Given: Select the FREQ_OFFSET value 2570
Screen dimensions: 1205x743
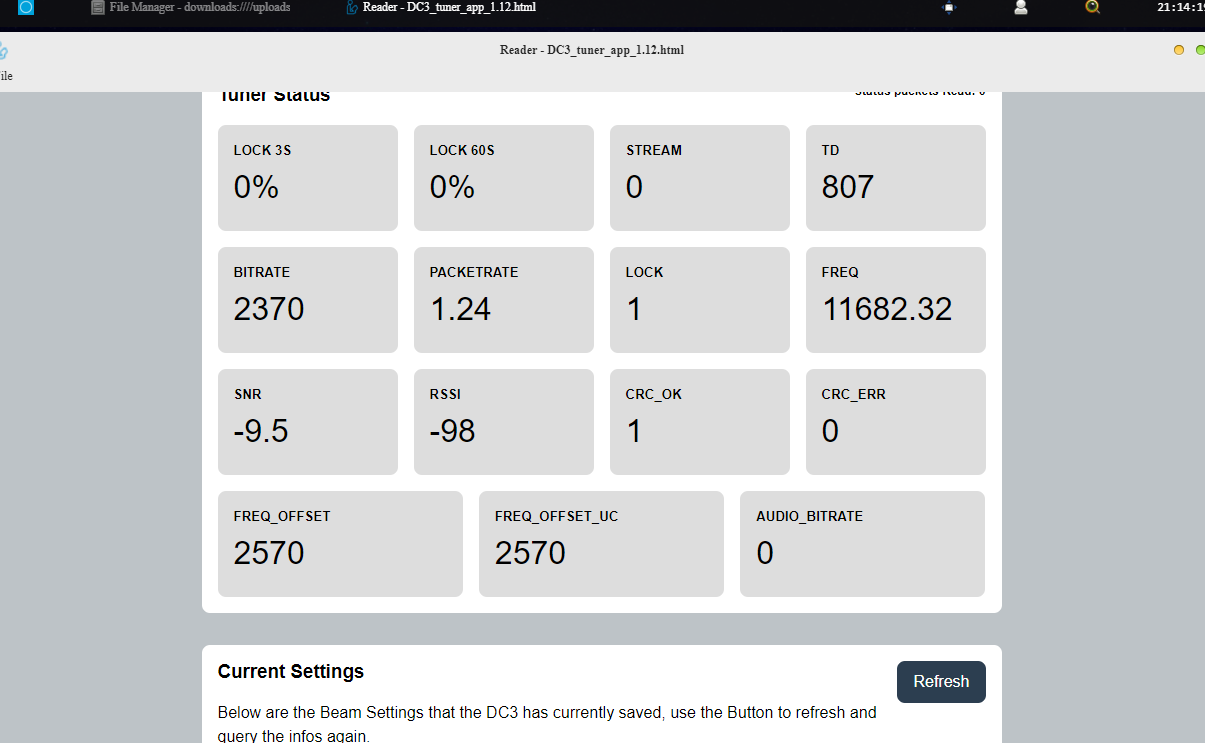Looking at the screenshot, I should click(269, 553).
